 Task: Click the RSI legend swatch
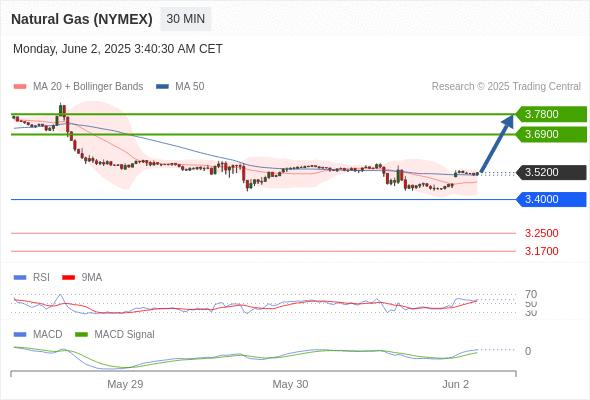pyautogui.click(x=20, y=278)
